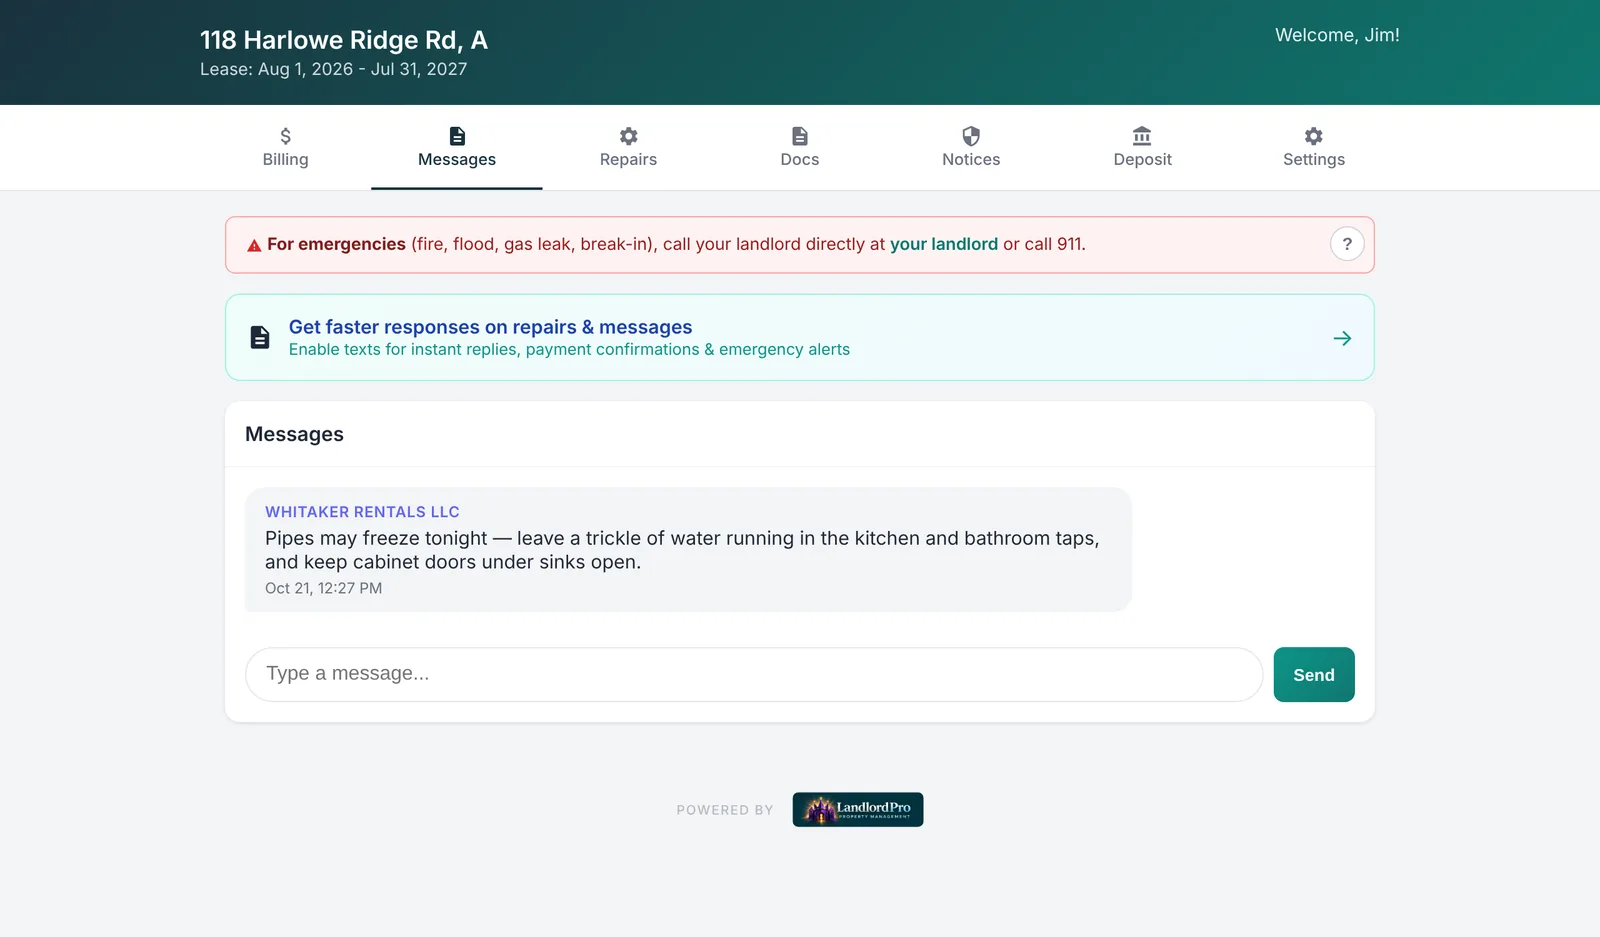The height and width of the screenshot is (937, 1600).
Task: Click the '118 Harlowe Ridge Rd, A' address
Action: coord(344,40)
